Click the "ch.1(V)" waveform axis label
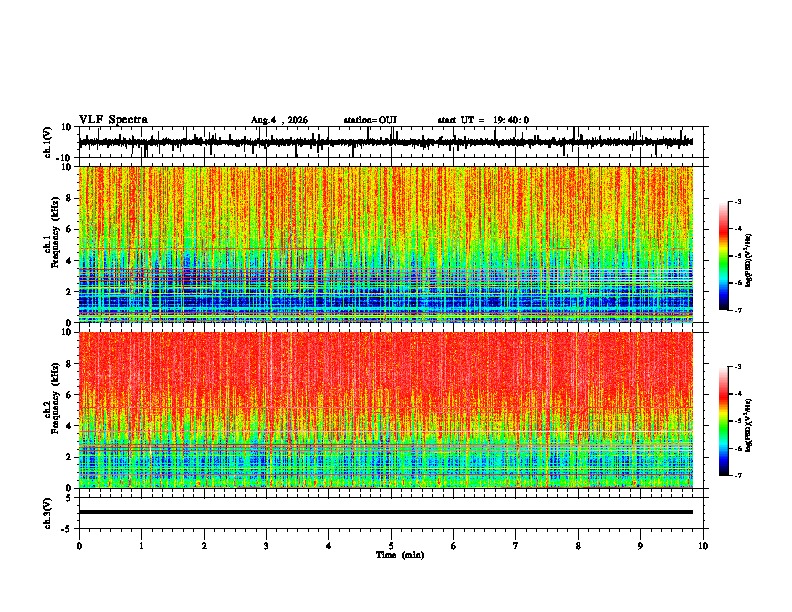Viewport: 792px width, 612px height. (48, 142)
